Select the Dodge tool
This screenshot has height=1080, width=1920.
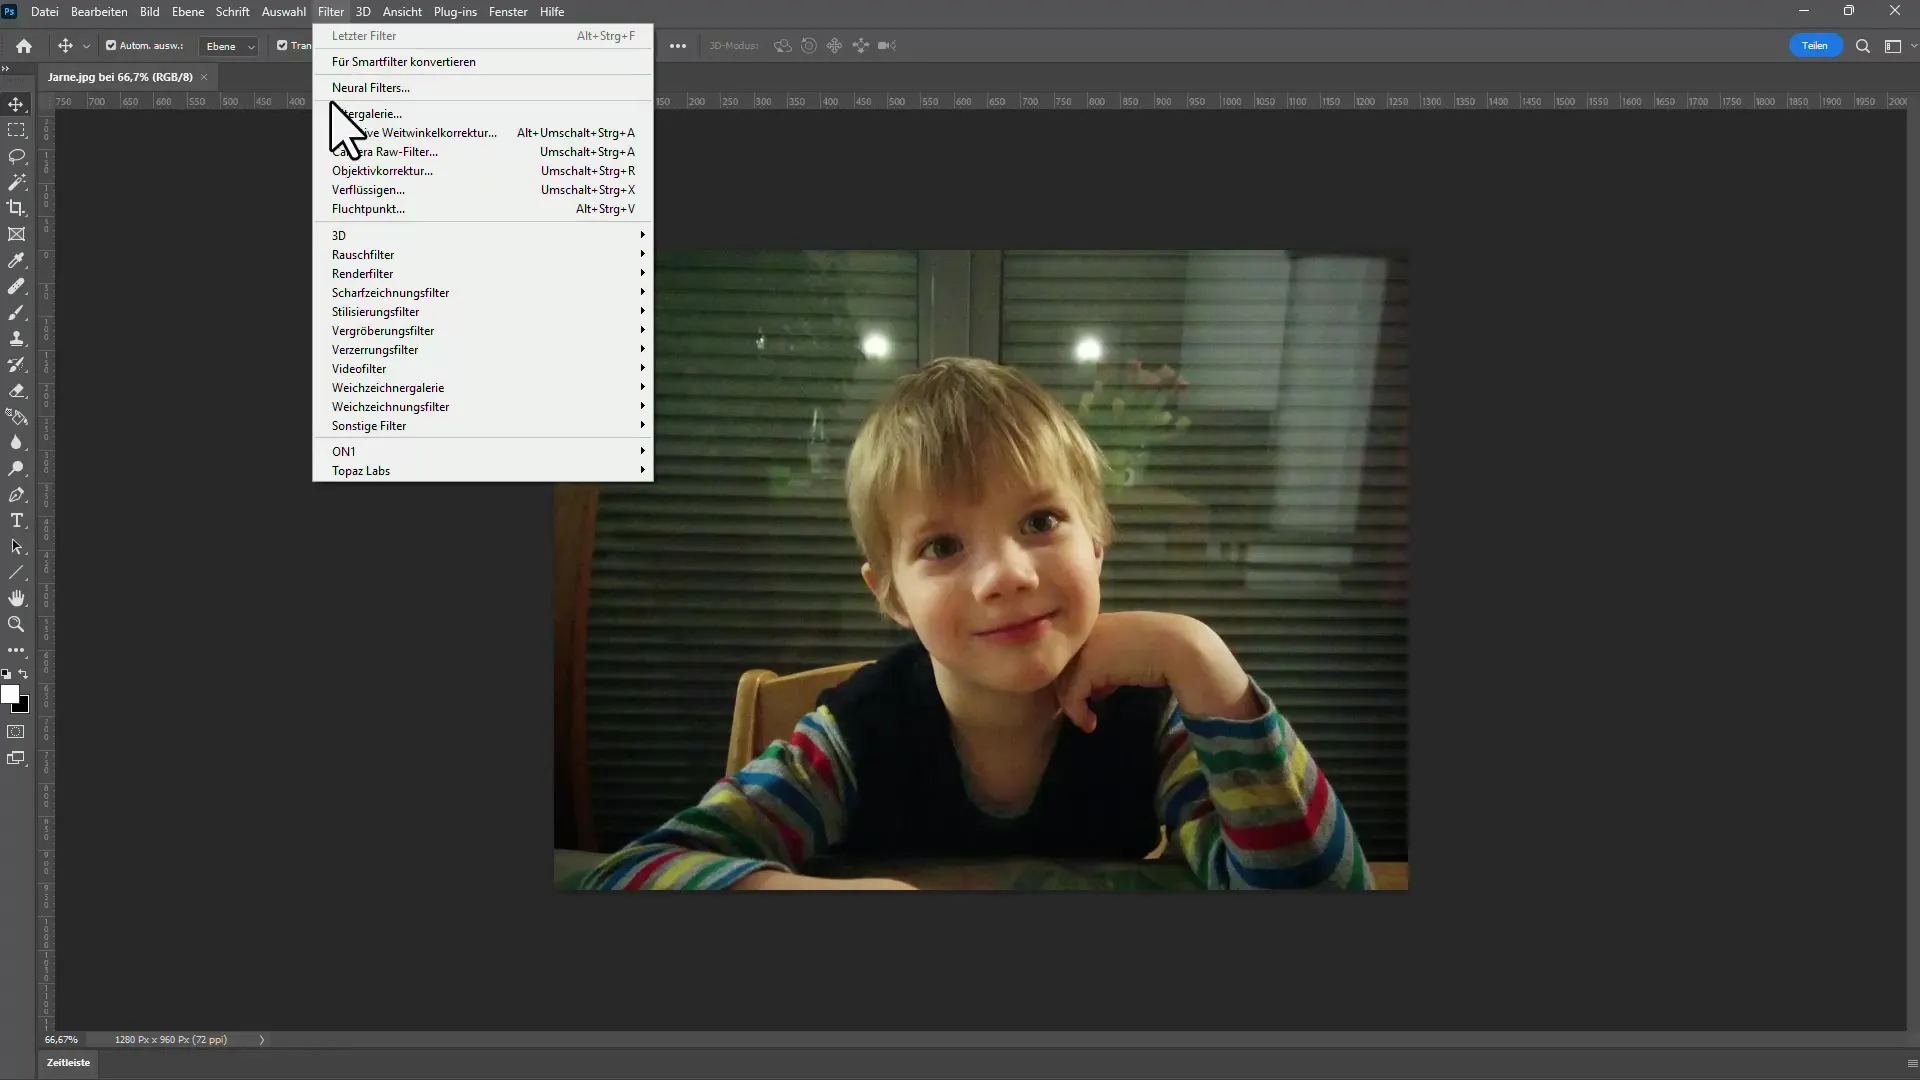point(16,468)
